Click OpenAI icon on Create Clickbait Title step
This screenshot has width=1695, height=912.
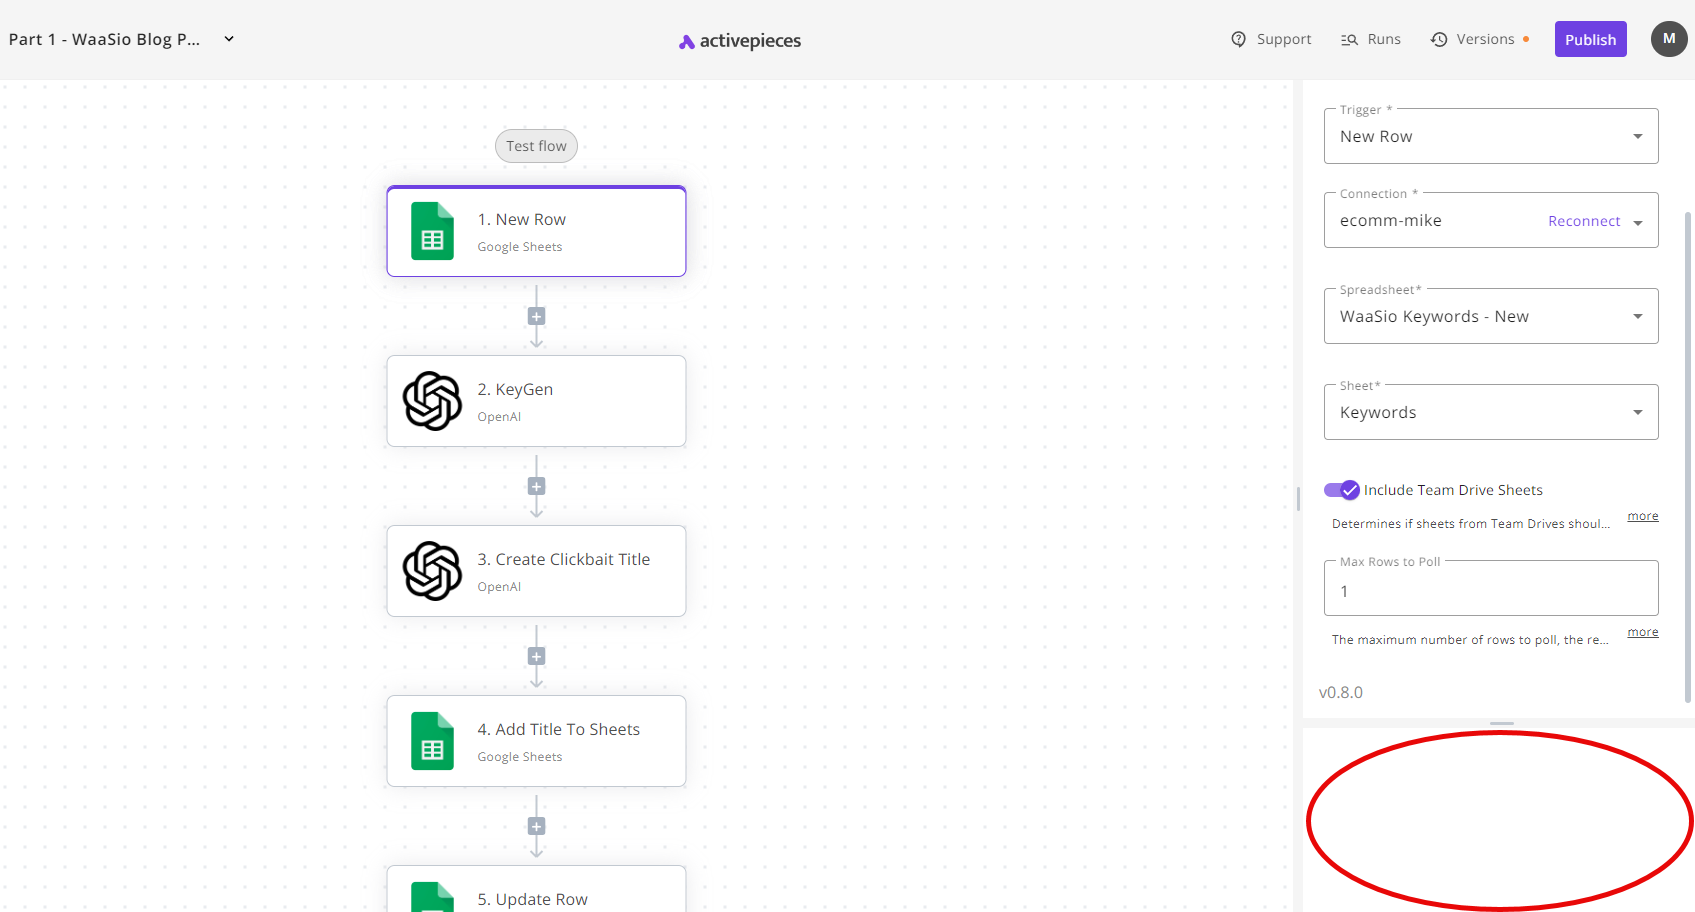(x=432, y=571)
